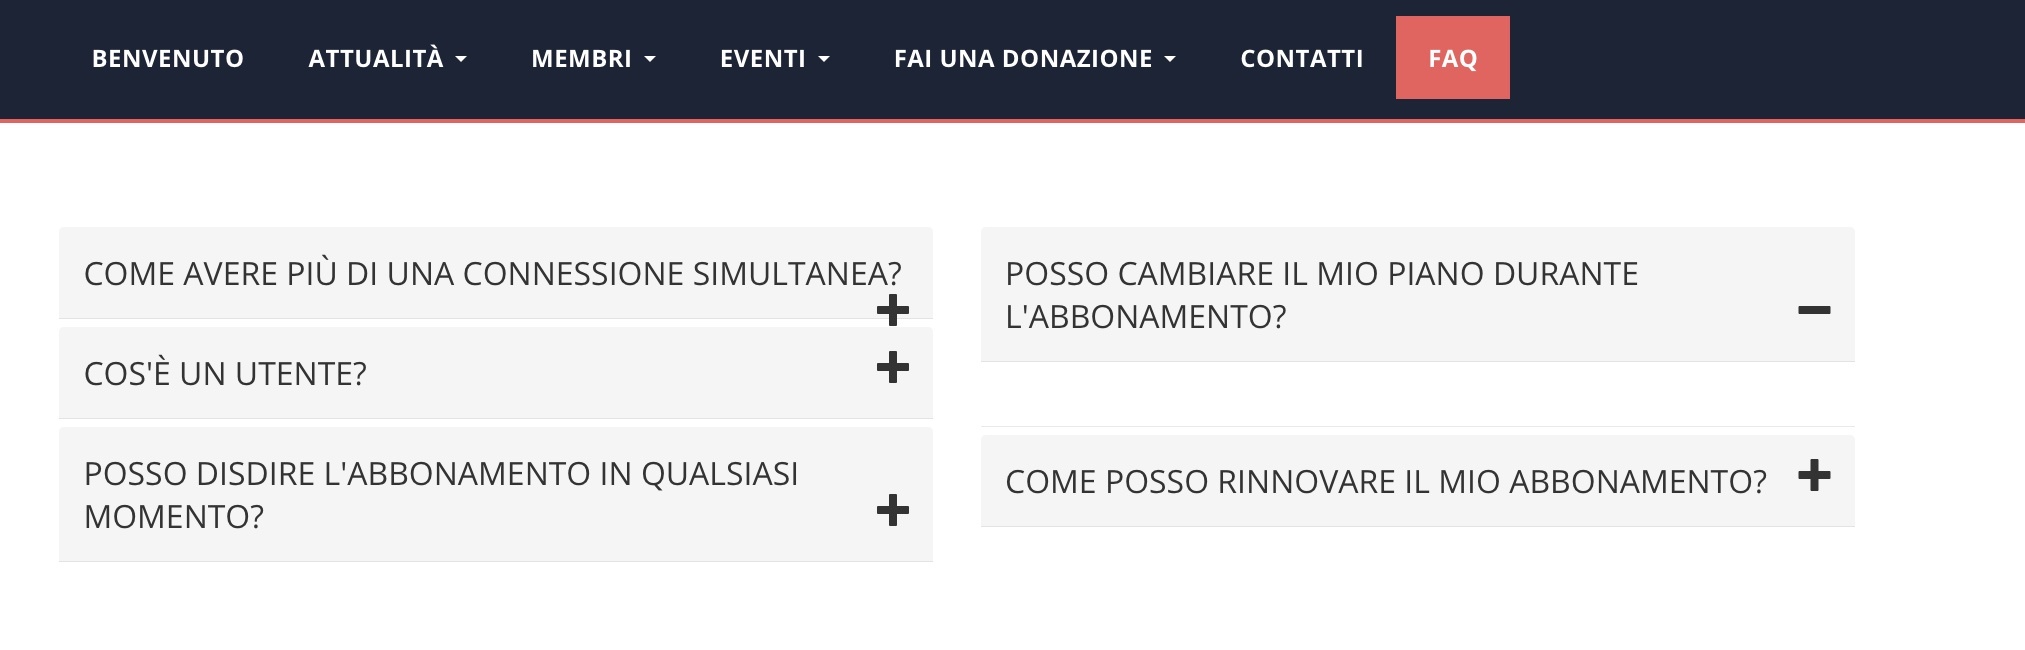
Task: Click the dropdown caret next to EVENTI
Action: (x=823, y=60)
